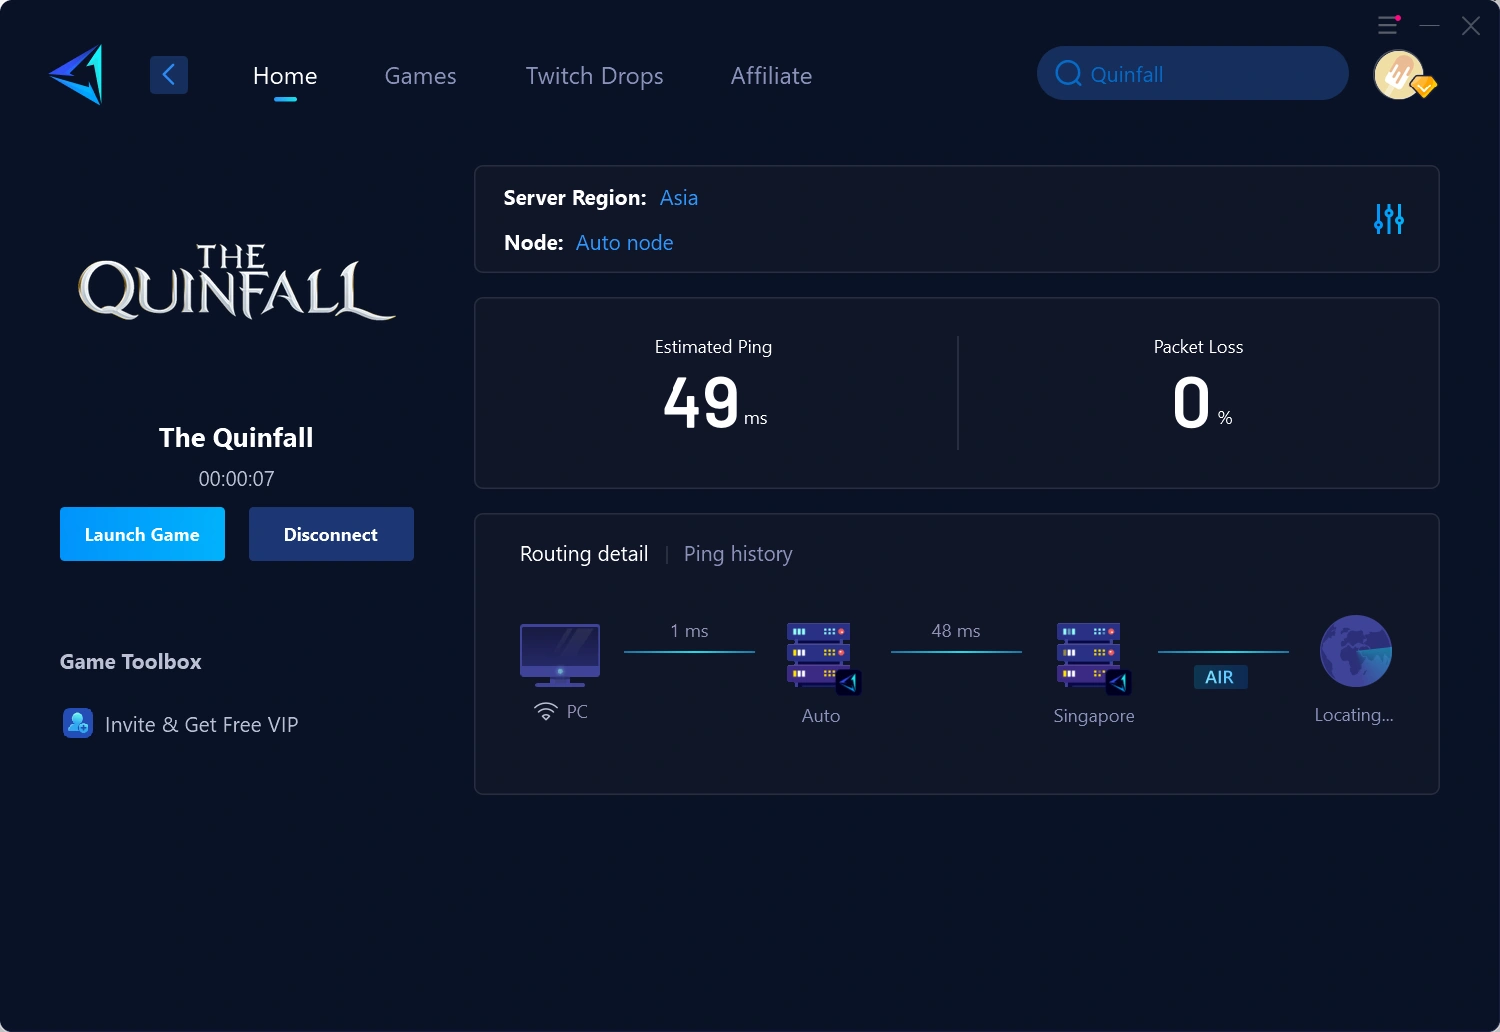
Task: Click the globe icon labeled Locating
Action: point(1356,650)
